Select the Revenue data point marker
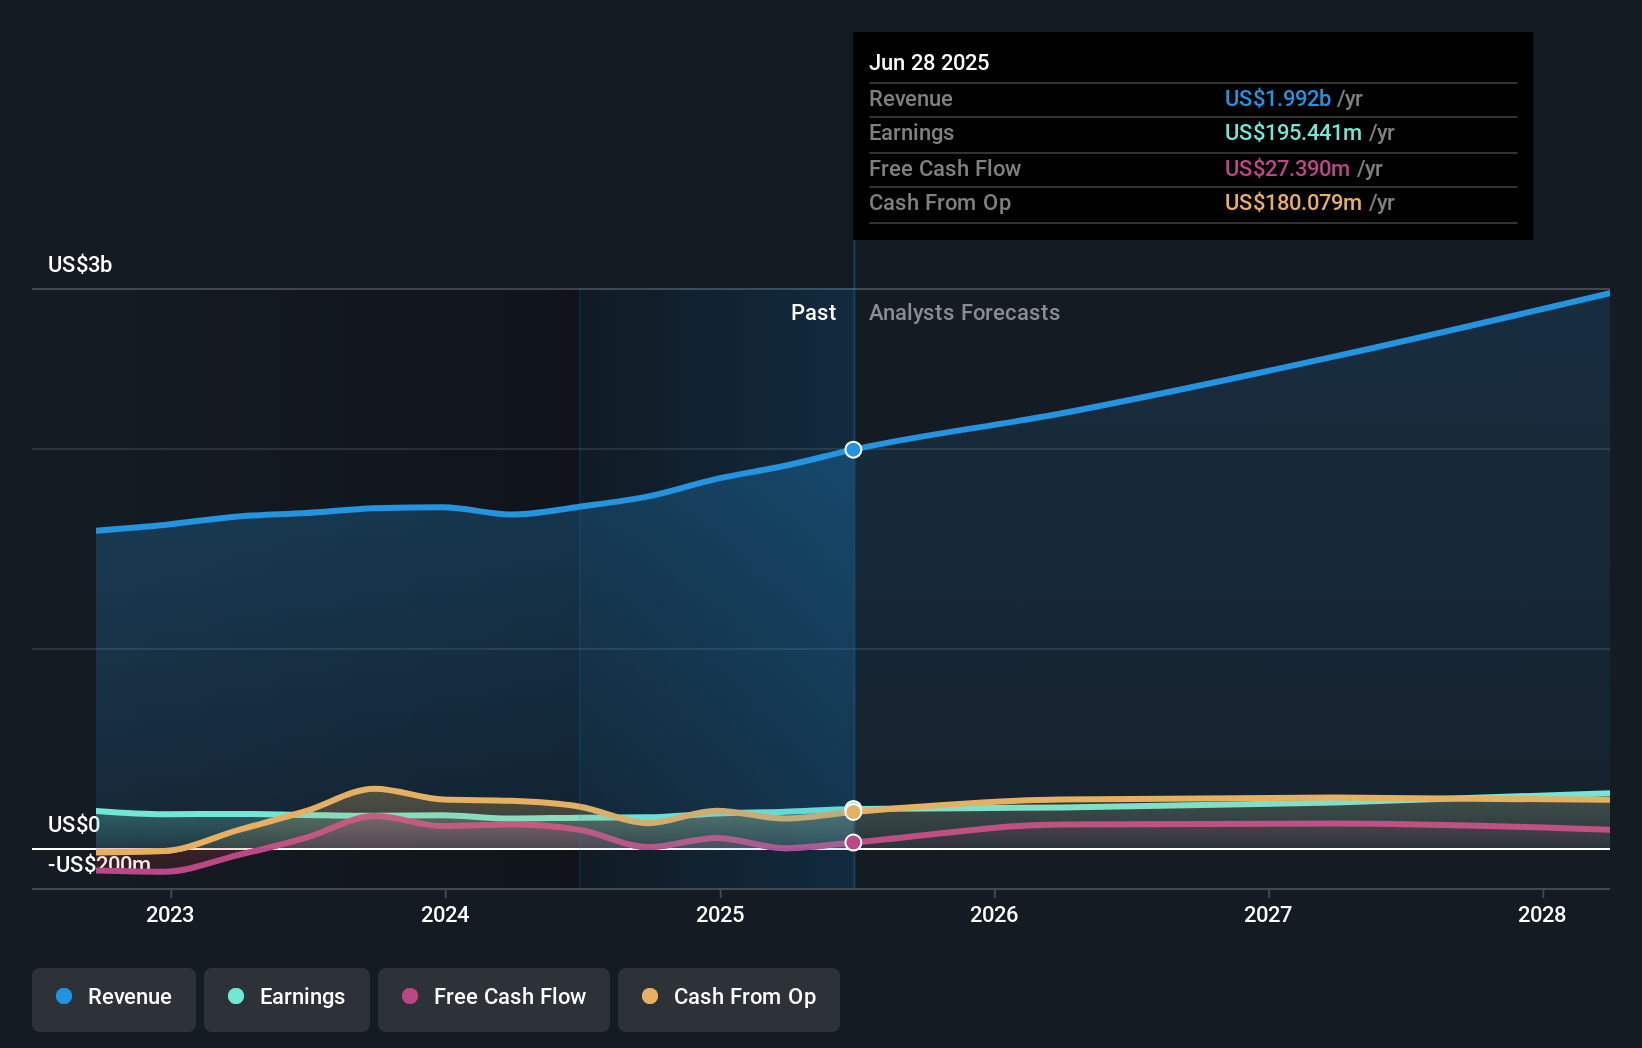This screenshot has height=1048, width=1642. click(853, 450)
